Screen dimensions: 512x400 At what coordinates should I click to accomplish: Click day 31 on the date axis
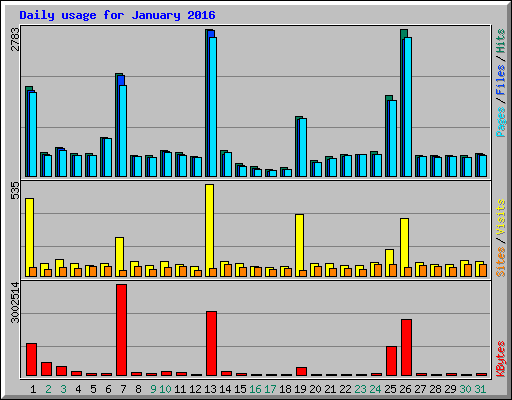pos(480,389)
